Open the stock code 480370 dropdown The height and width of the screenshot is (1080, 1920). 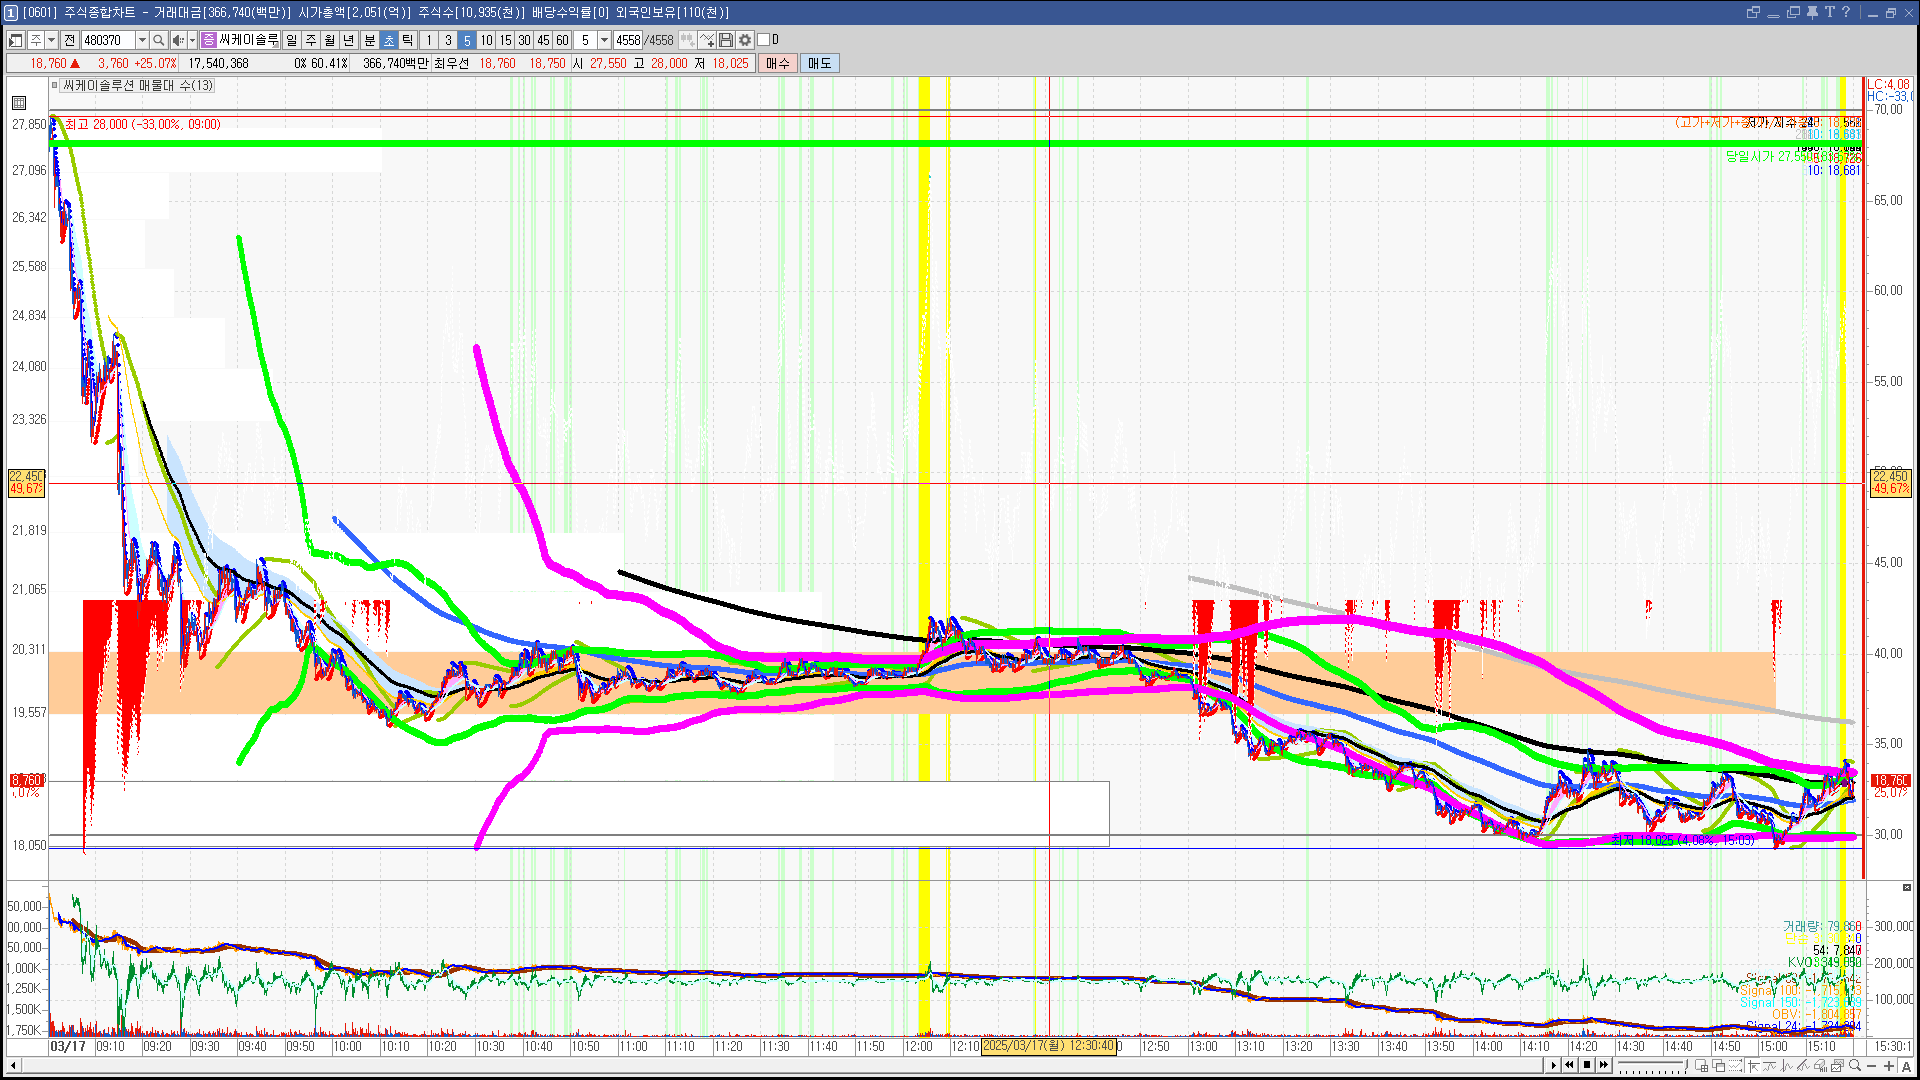tap(142, 40)
